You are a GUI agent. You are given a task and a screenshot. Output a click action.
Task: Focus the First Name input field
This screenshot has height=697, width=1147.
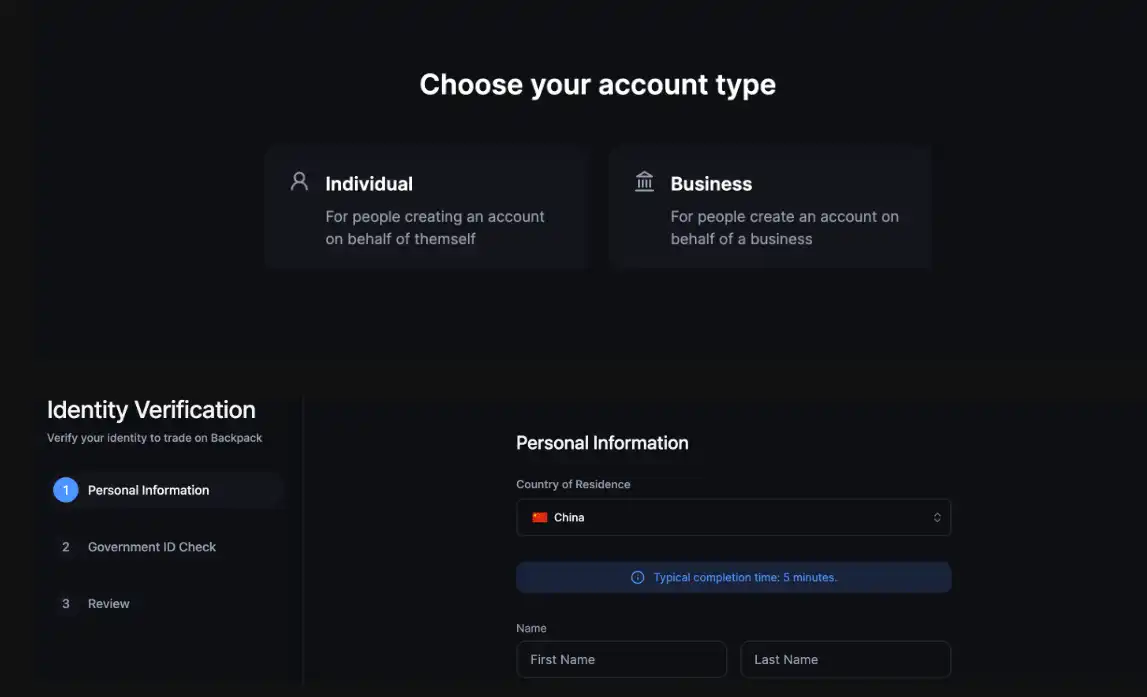point(621,660)
